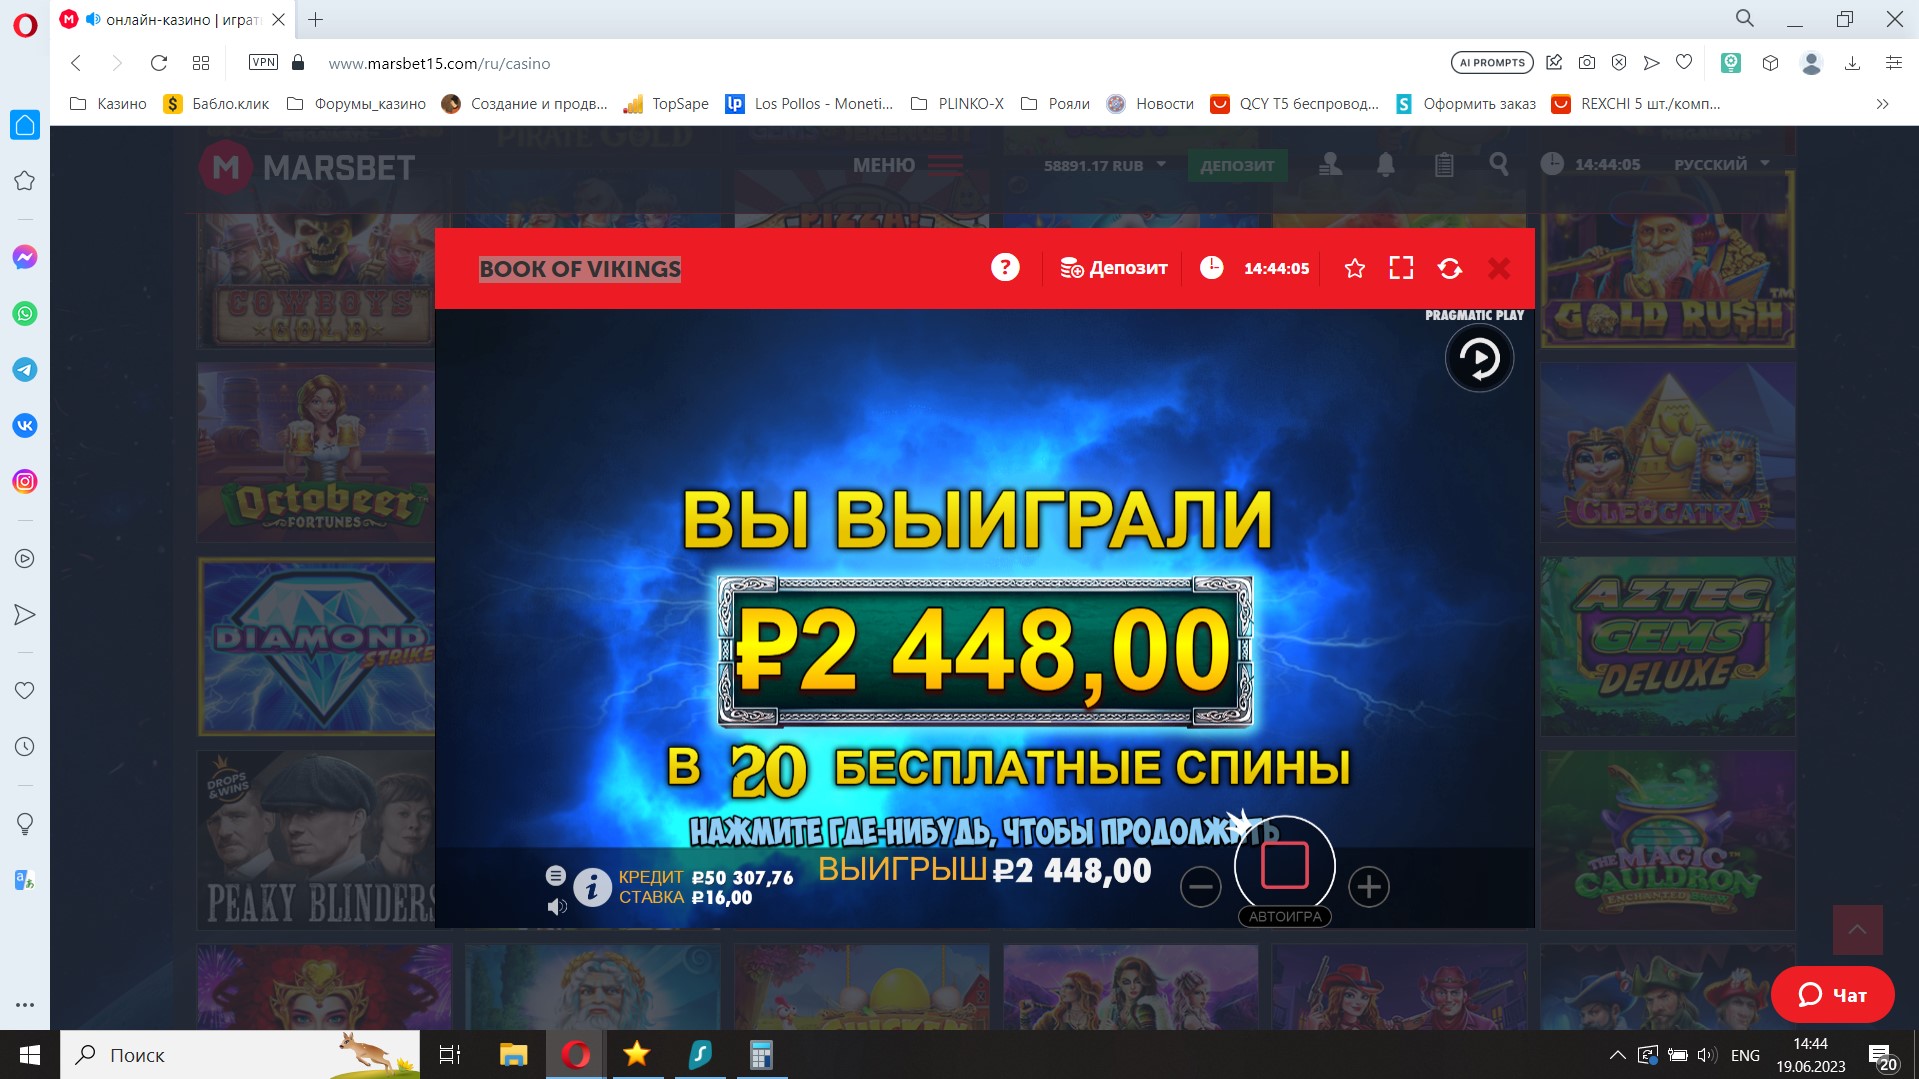Image resolution: width=1919 pixels, height=1079 pixels.
Task: Toggle the VPN badge in address bar
Action: (263, 62)
